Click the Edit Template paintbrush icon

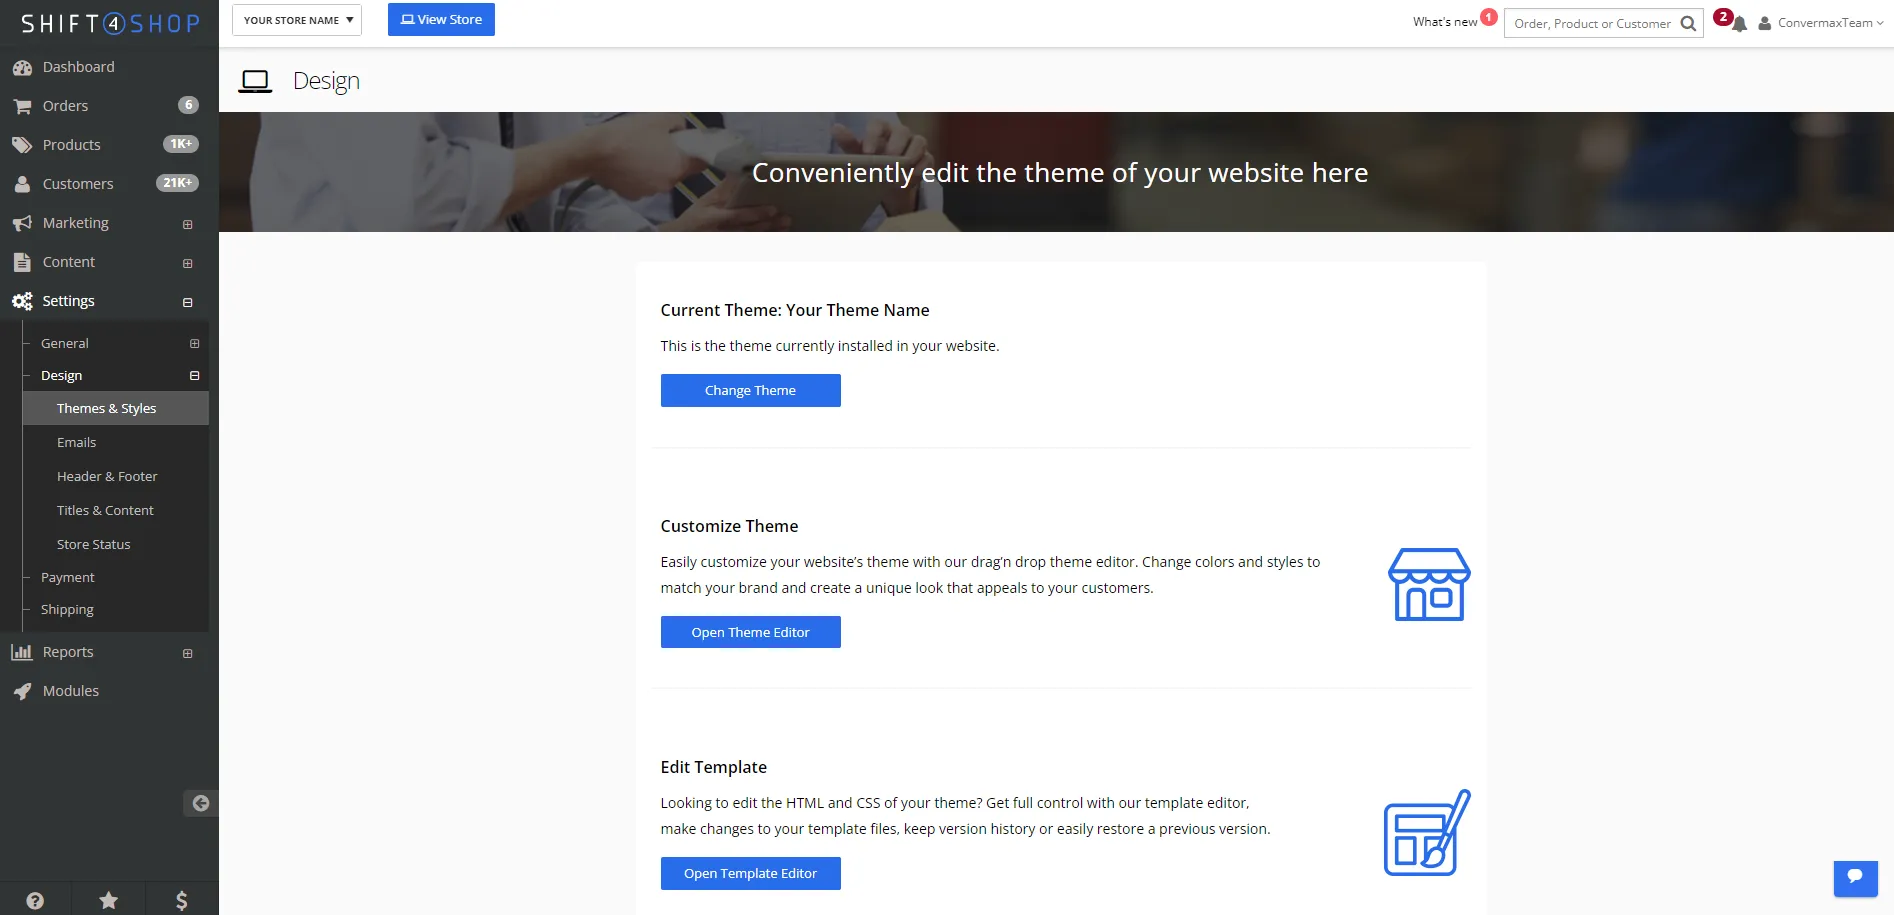click(x=1426, y=833)
